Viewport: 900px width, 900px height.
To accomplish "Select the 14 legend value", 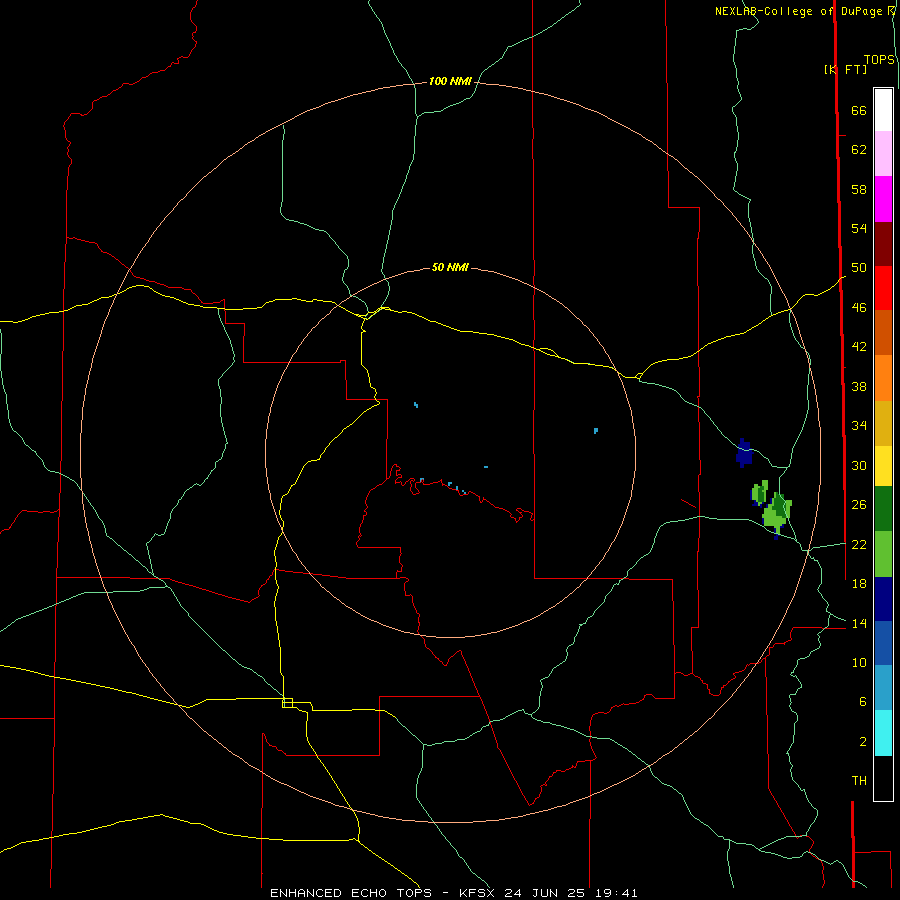I will point(859,623).
